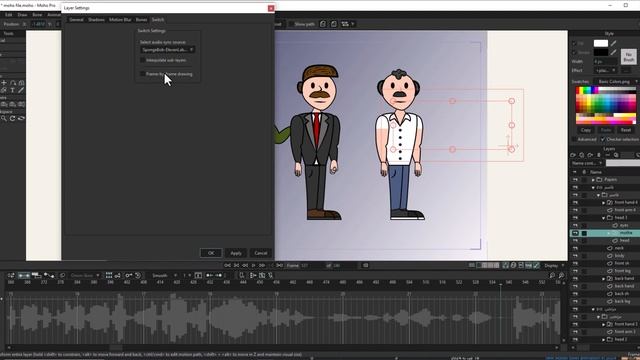Click the stroke color eyedropper icon

tap(613, 52)
